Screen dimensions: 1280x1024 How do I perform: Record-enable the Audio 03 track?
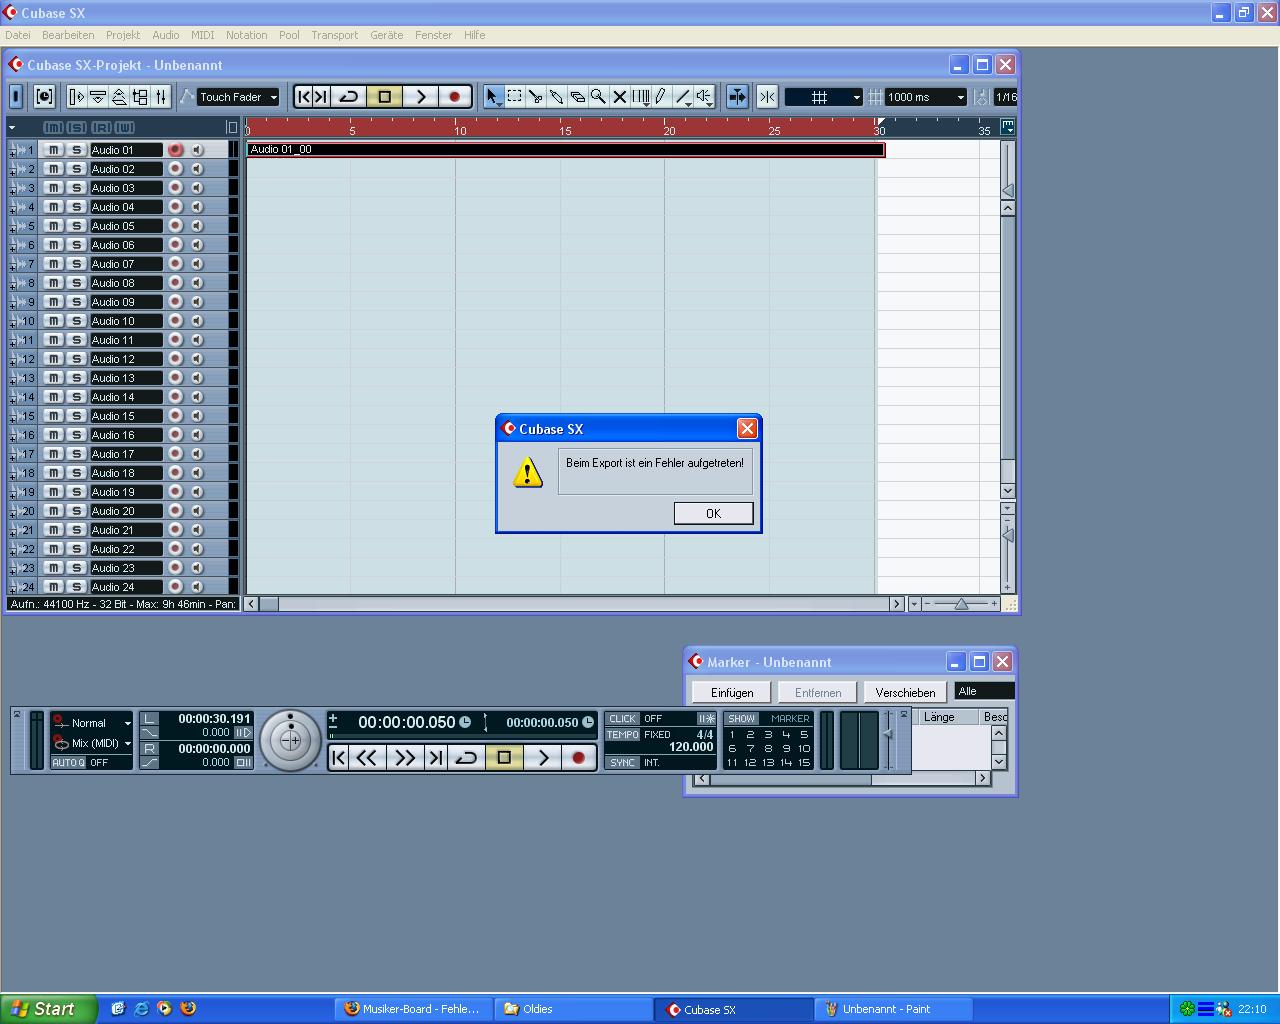(175, 188)
